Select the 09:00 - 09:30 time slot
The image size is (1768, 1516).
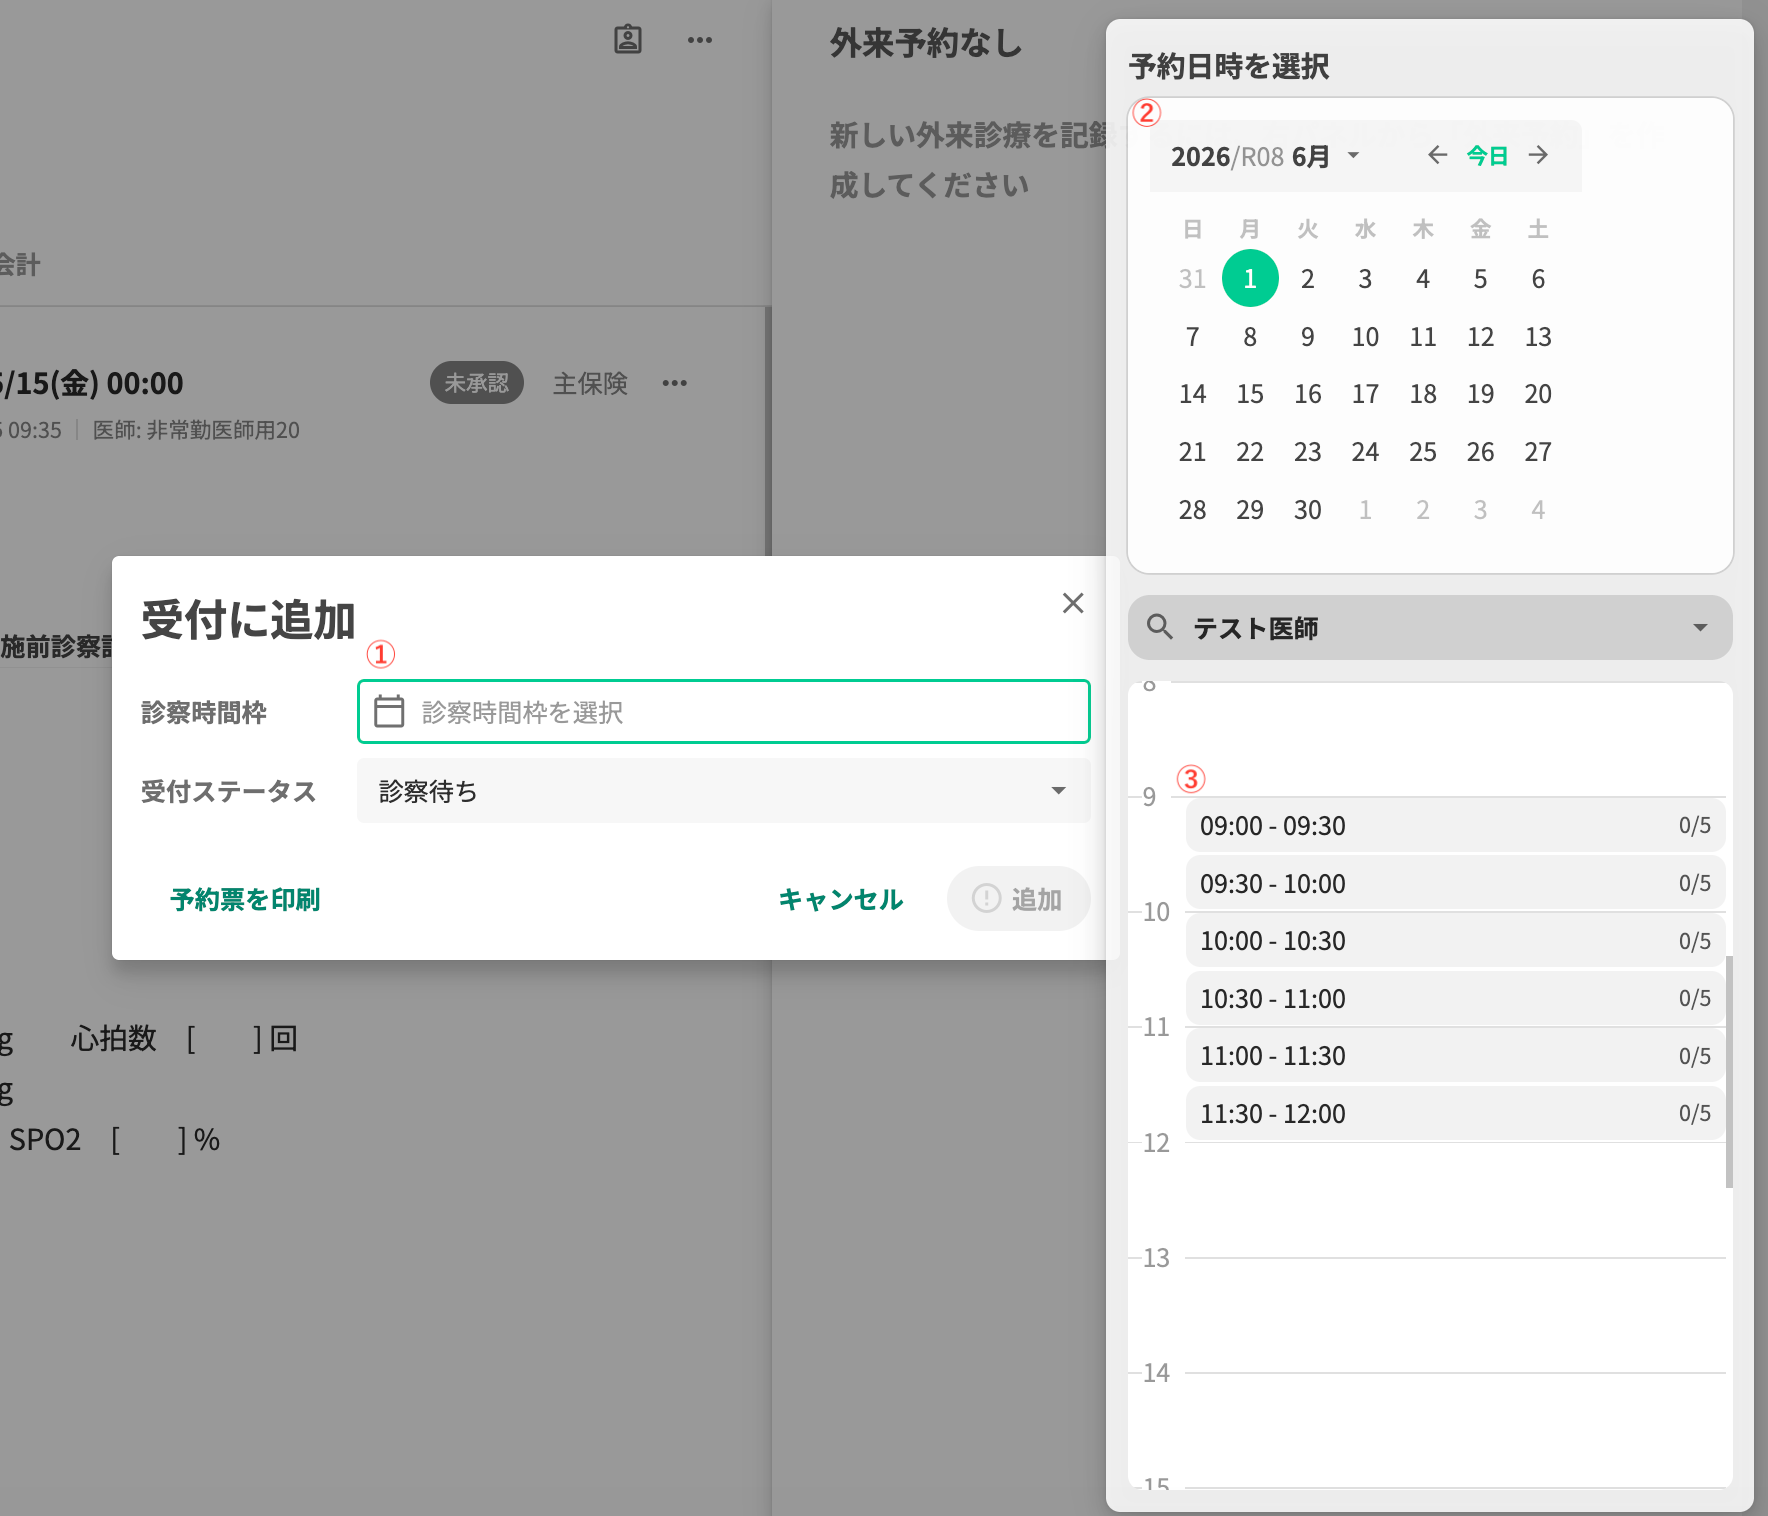[x=1455, y=826]
